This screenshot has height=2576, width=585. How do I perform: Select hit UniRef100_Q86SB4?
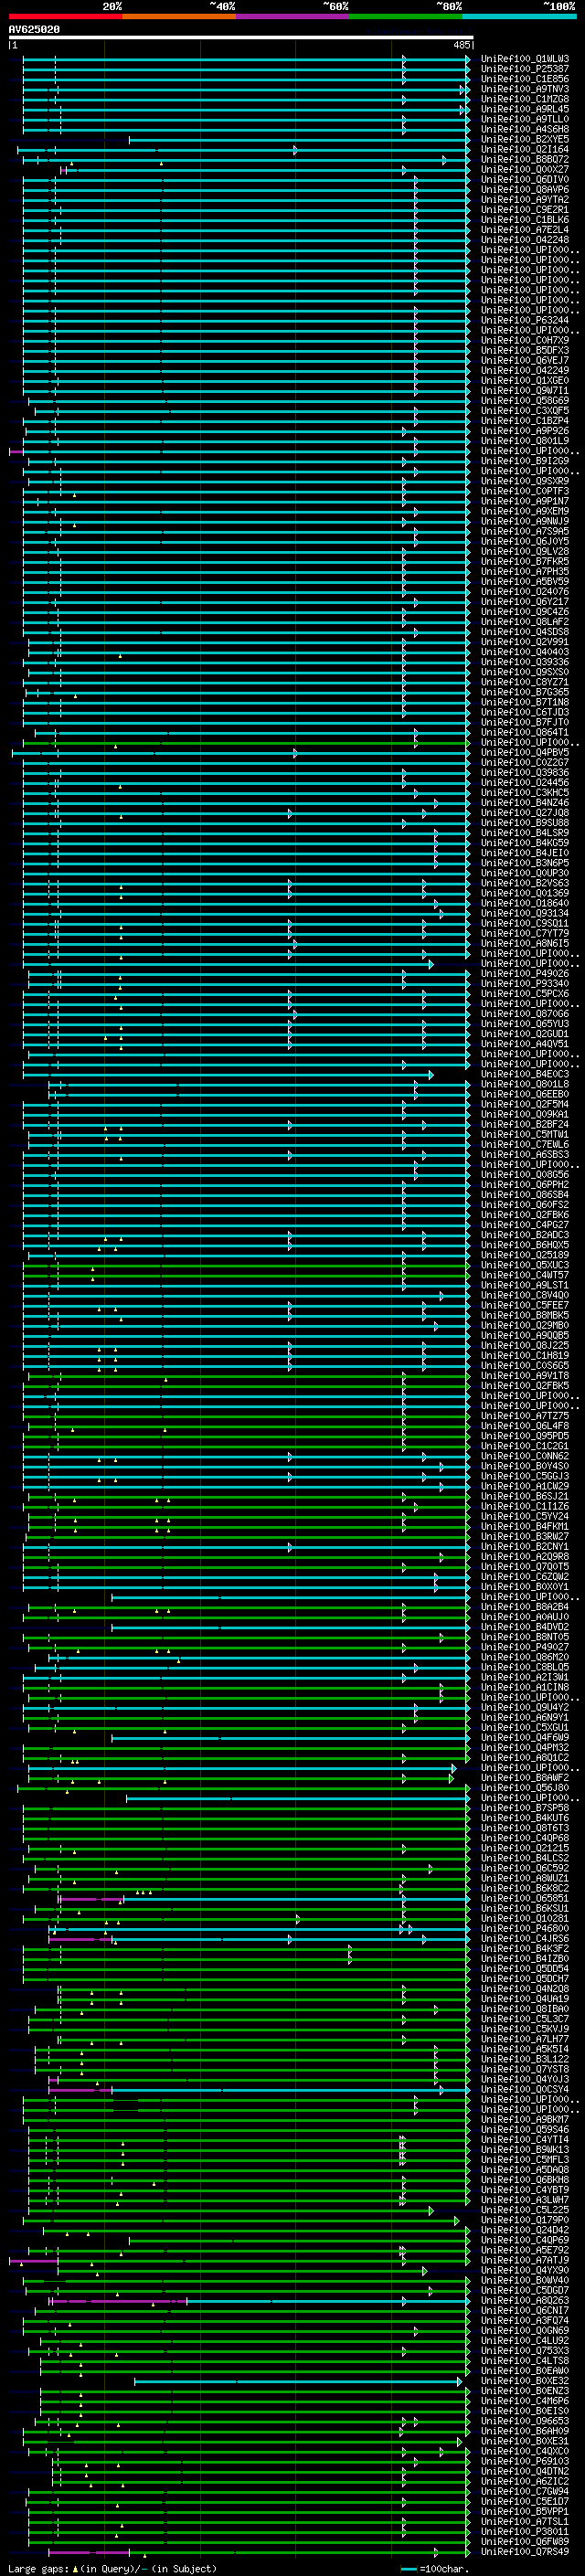tap(525, 1194)
